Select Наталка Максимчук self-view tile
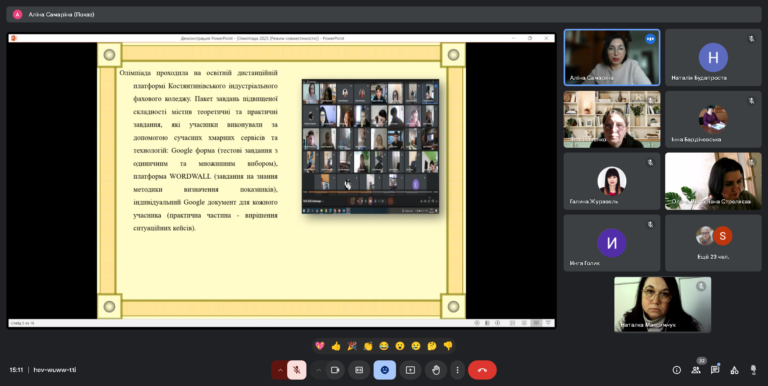 point(663,304)
